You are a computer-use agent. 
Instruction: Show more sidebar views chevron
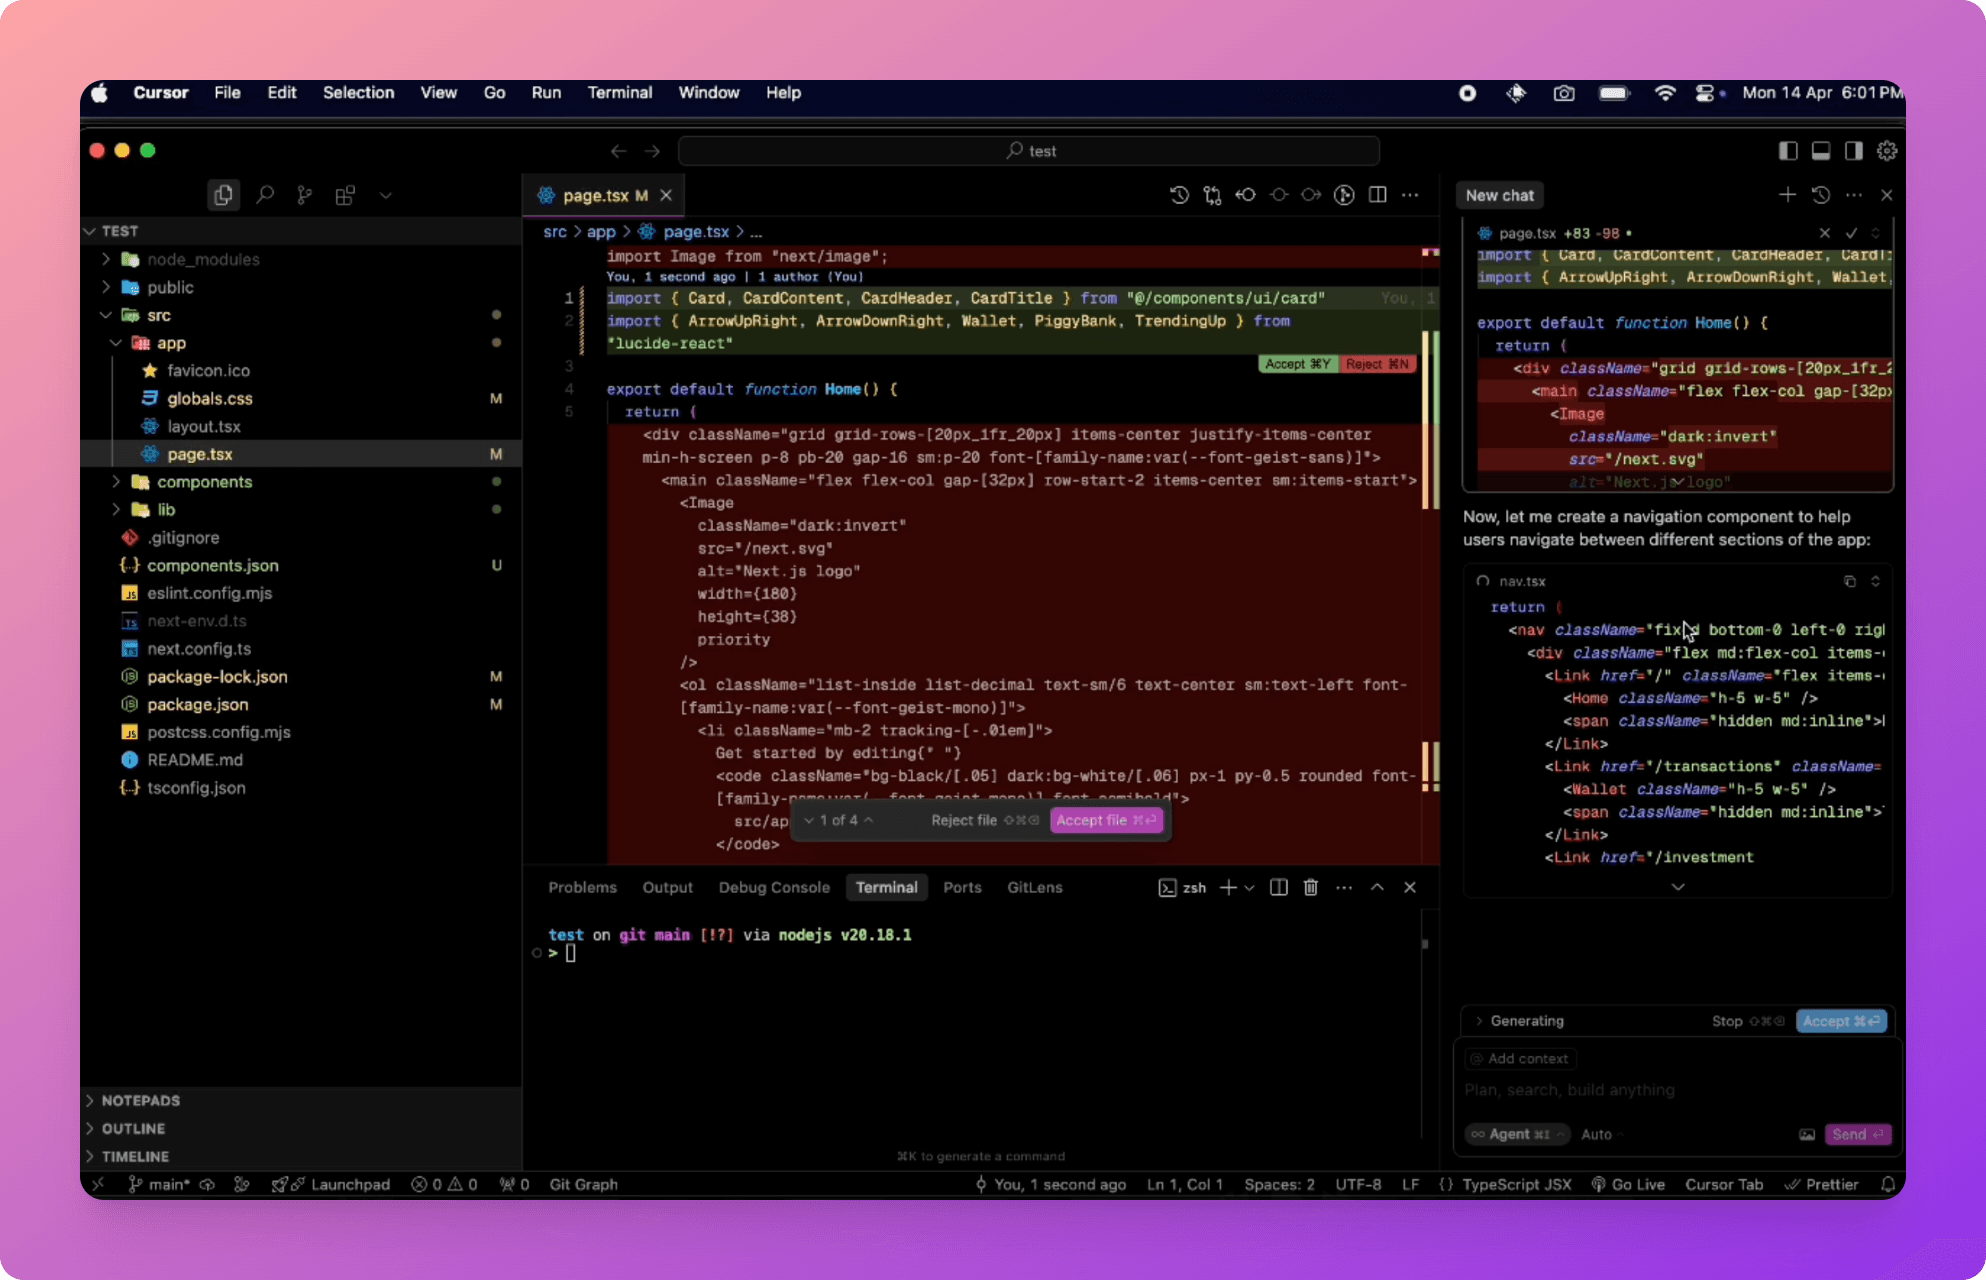tap(386, 195)
